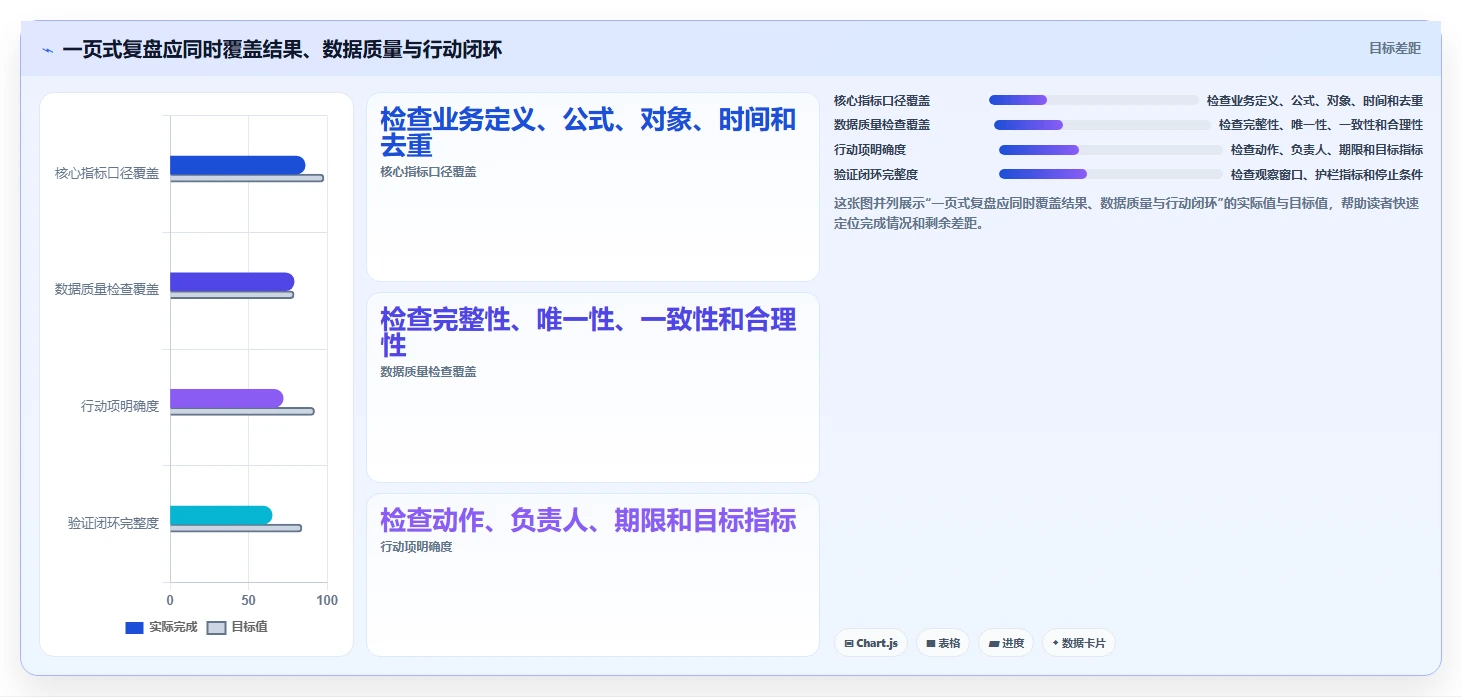Open the card headed 检查完整性、唯一性、一致性和合理性
This screenshot has height=697, width=1462.
[593, 387]
